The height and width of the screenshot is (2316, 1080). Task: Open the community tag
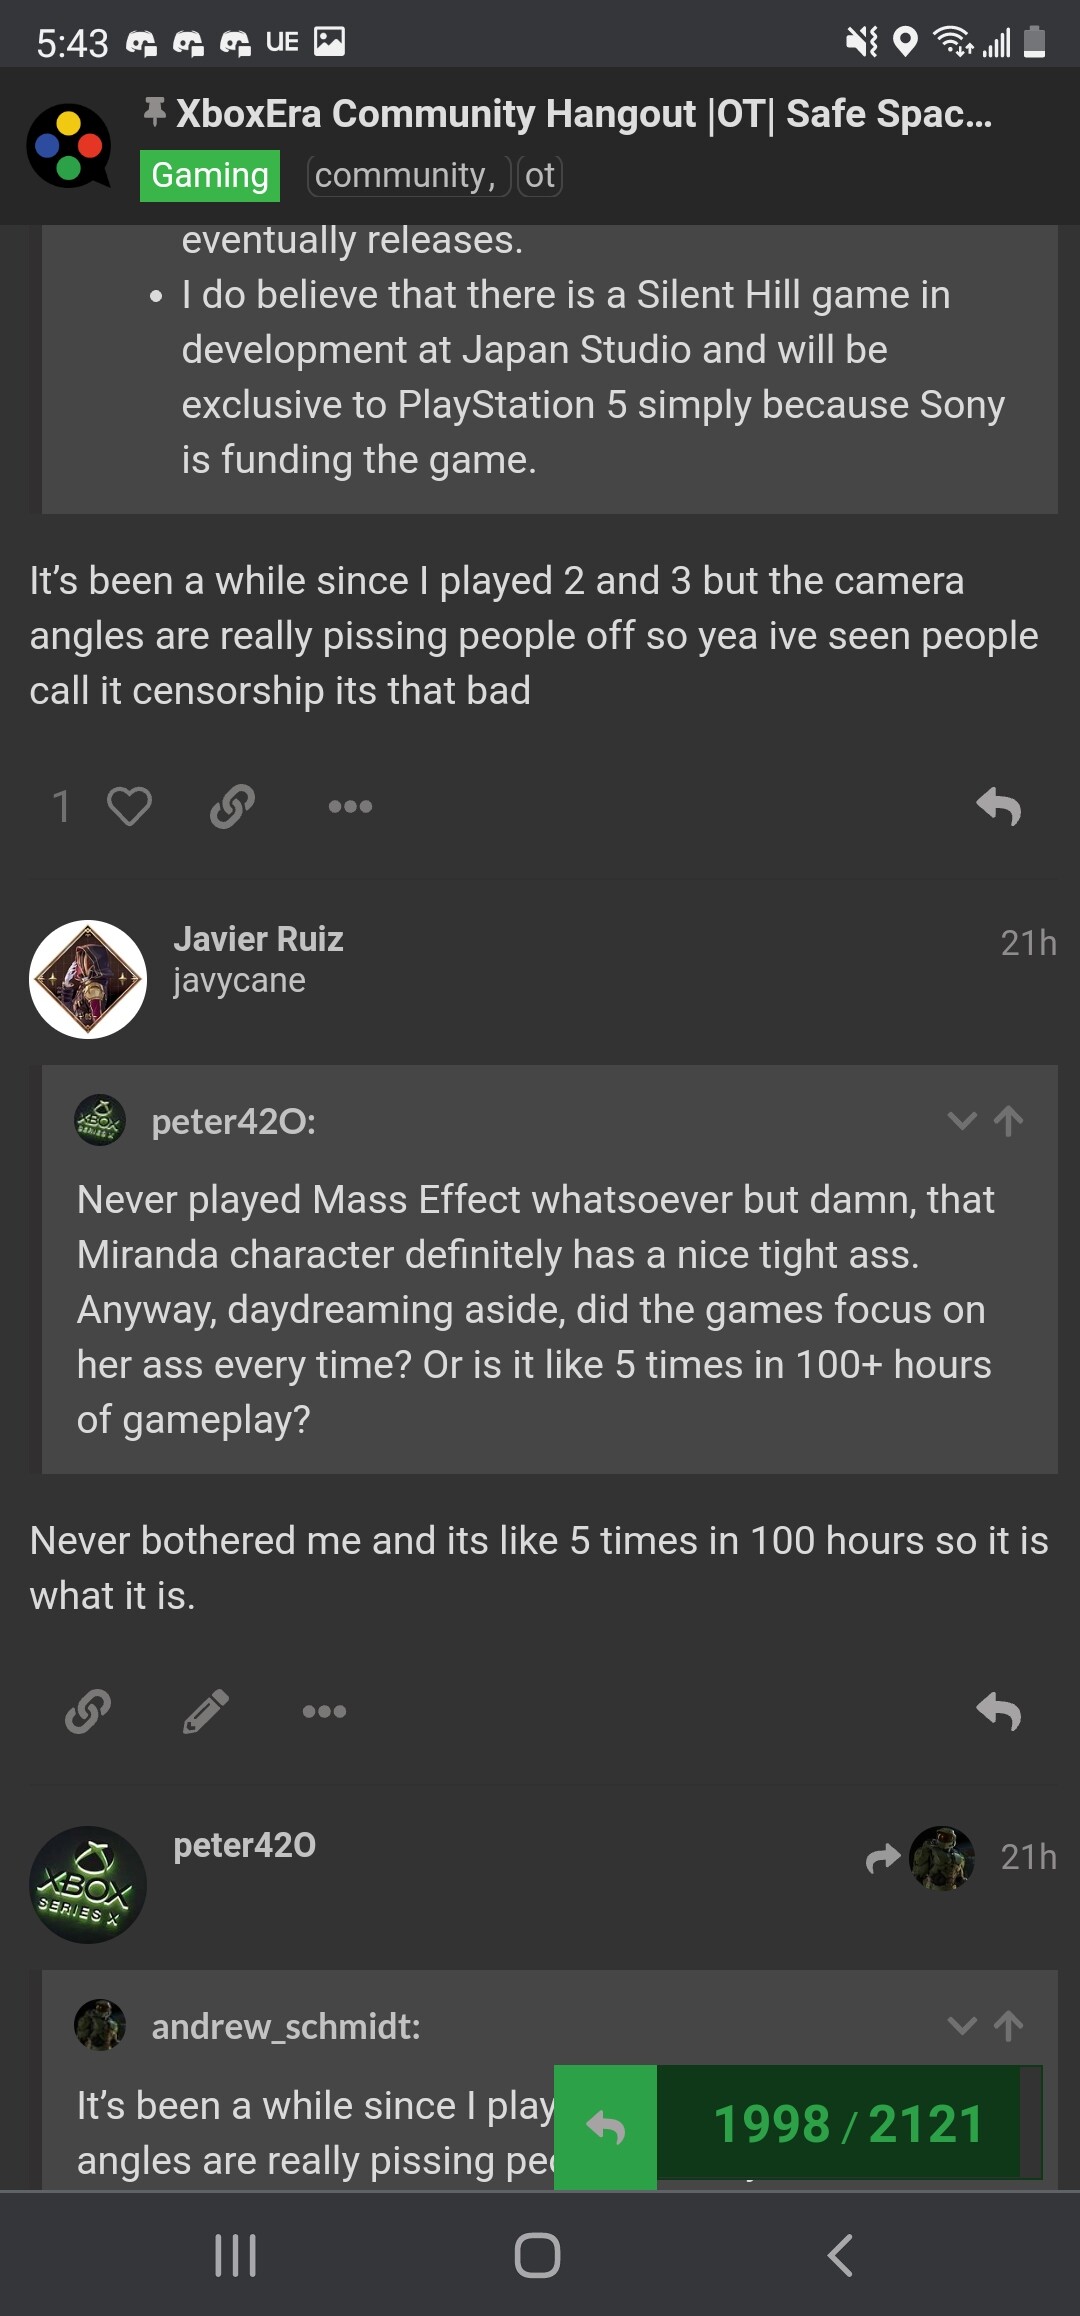pyautogui.click(x=405, y=176)
